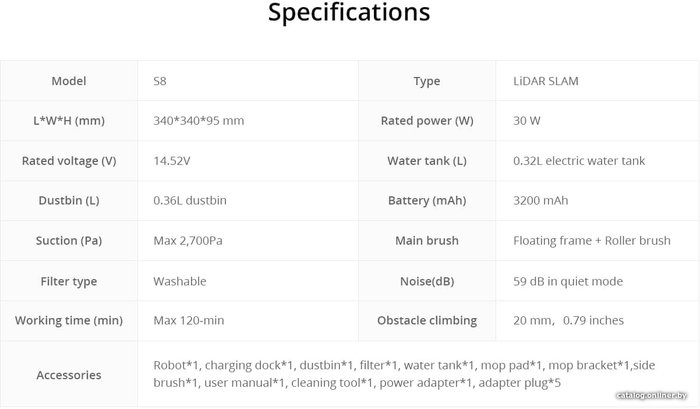
Task: Click the Washable filter type value
Action: tap(180, 281)
